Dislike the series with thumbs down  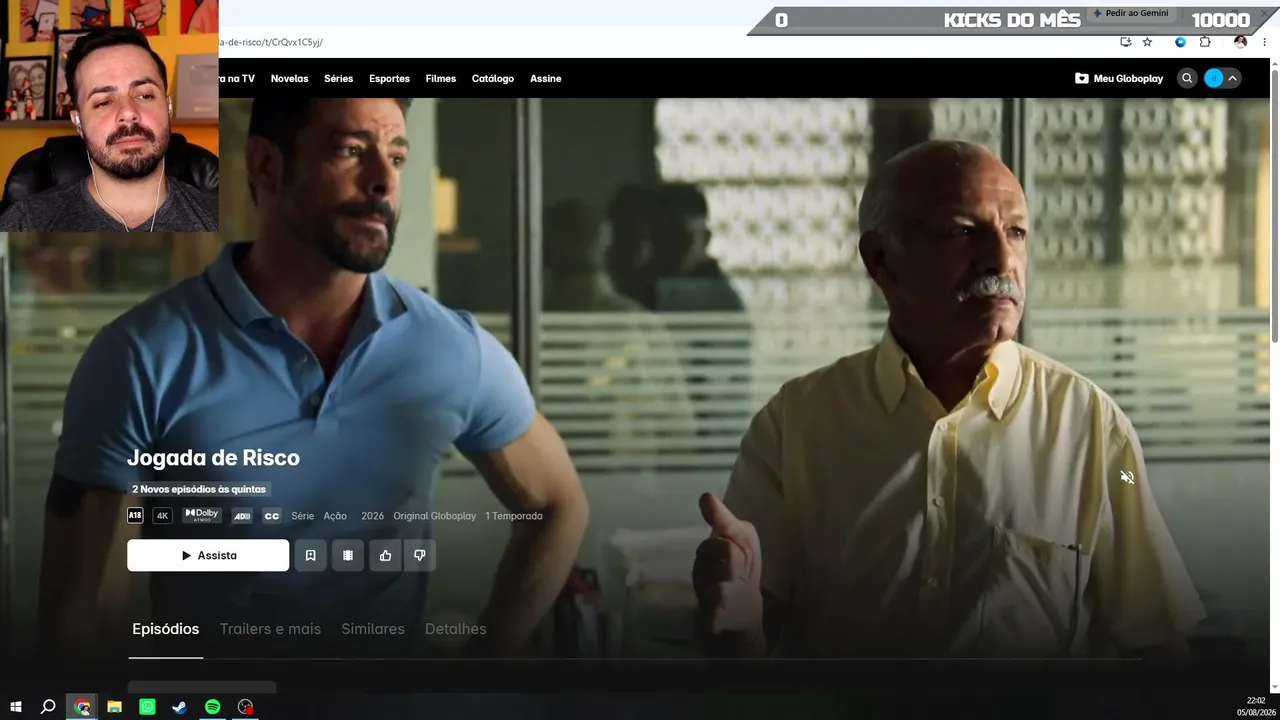(419, 555)
